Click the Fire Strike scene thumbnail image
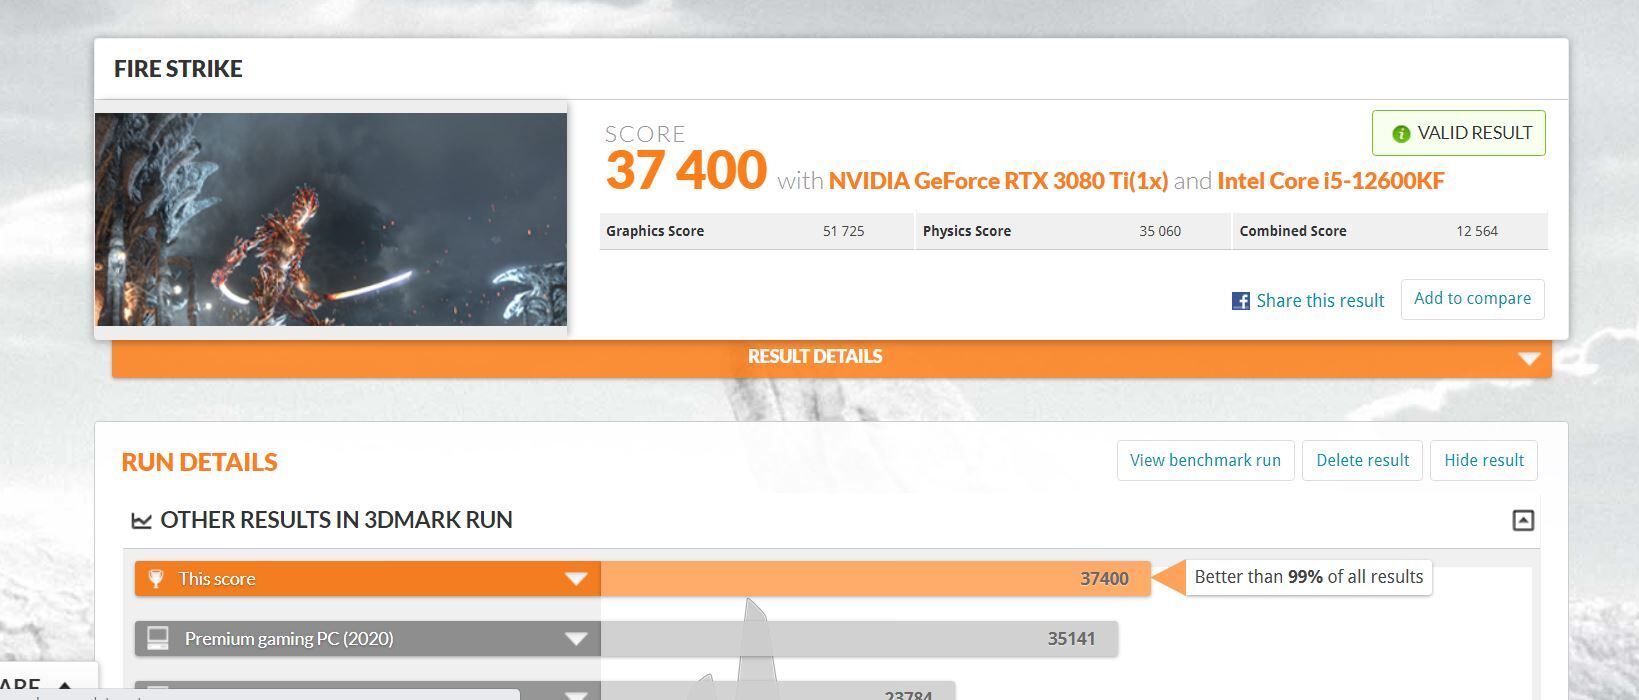The width and height of the screenshot is (1639, 700). coord(331,219)
